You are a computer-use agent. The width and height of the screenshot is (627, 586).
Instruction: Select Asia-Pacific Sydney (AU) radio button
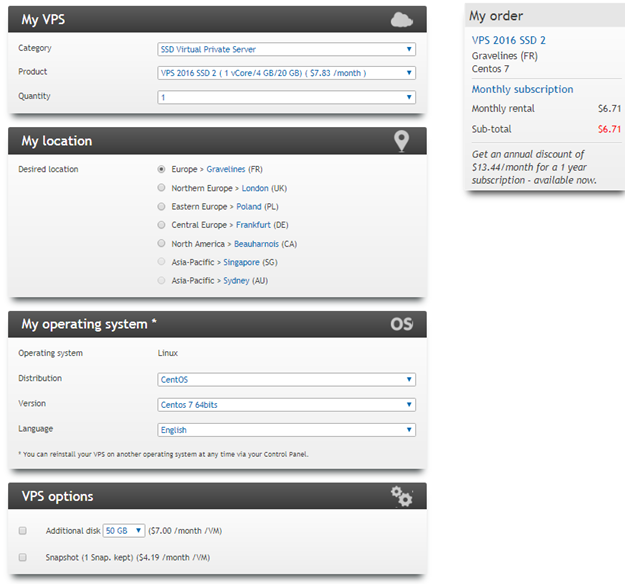pos(161,280)
